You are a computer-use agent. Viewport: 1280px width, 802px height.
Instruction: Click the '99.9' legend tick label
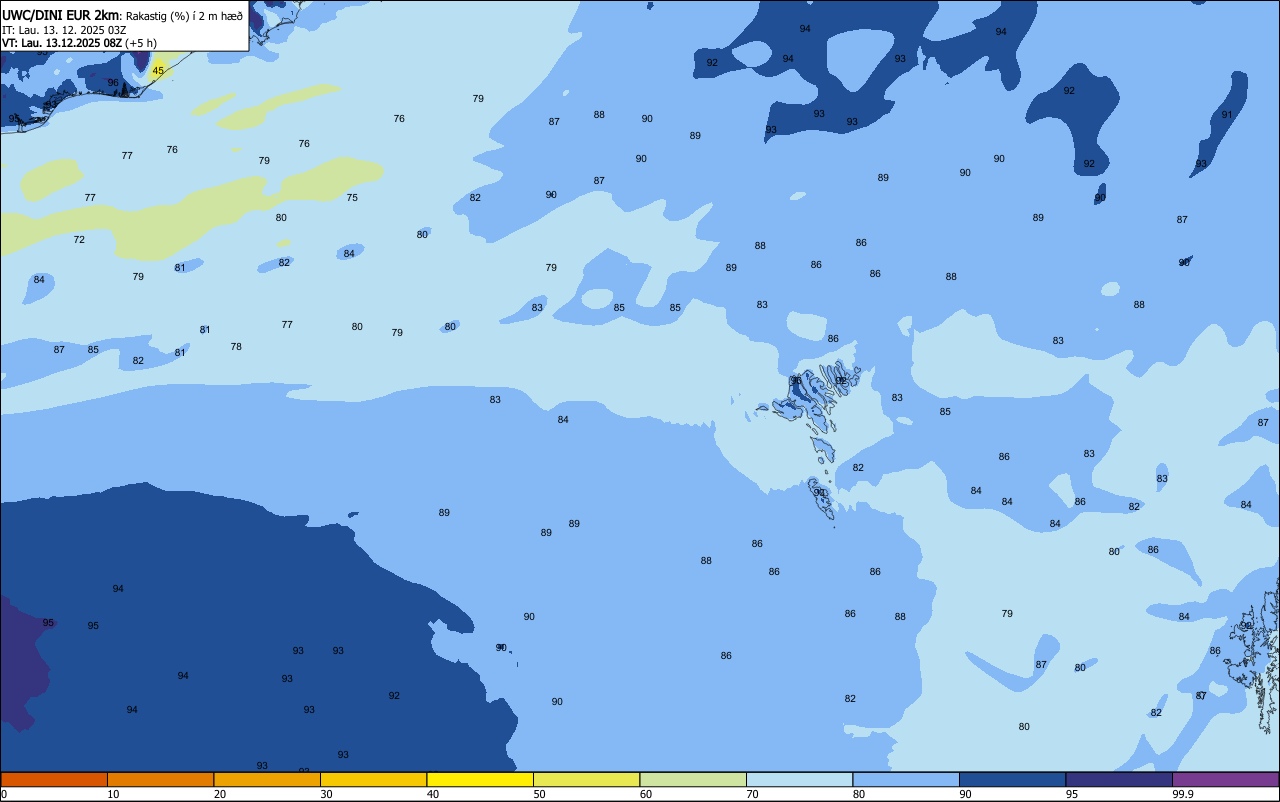1182,794
